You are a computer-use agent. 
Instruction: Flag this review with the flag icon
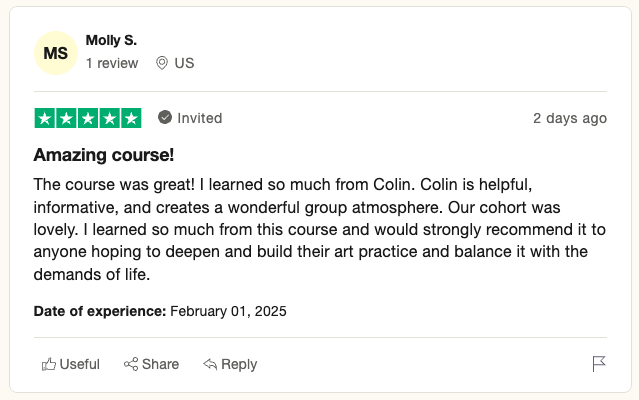tap(599, 364)
